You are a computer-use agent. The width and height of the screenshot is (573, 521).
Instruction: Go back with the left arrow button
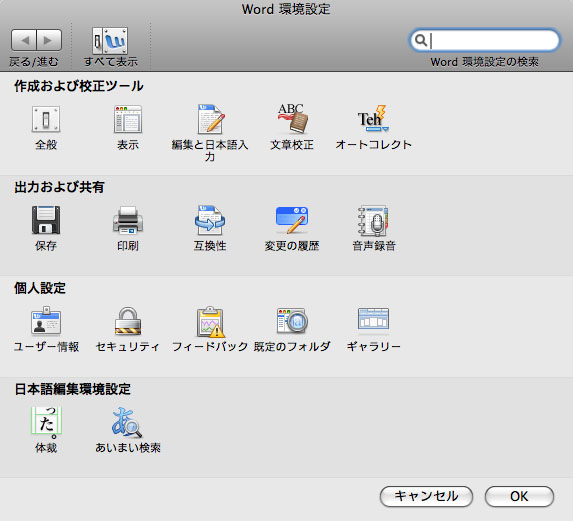[x=24, y=40]
